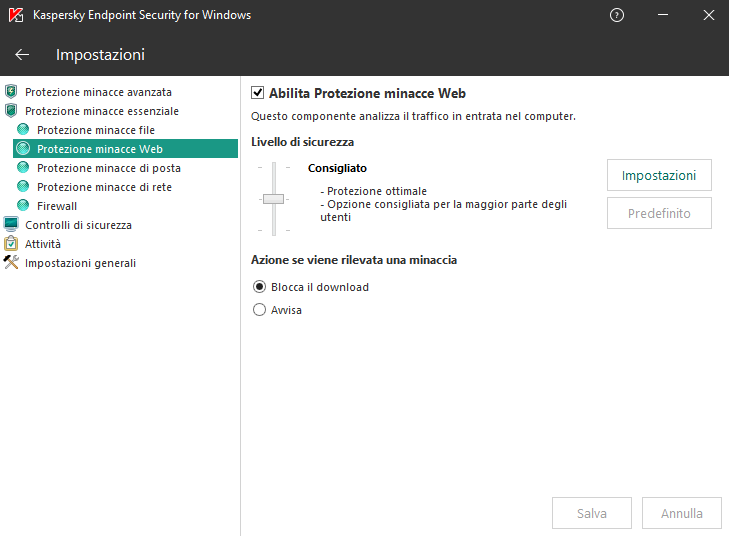729x536 pixels.
Task: Click the Livello di sicurezza heading
Action: pos(302,142)
